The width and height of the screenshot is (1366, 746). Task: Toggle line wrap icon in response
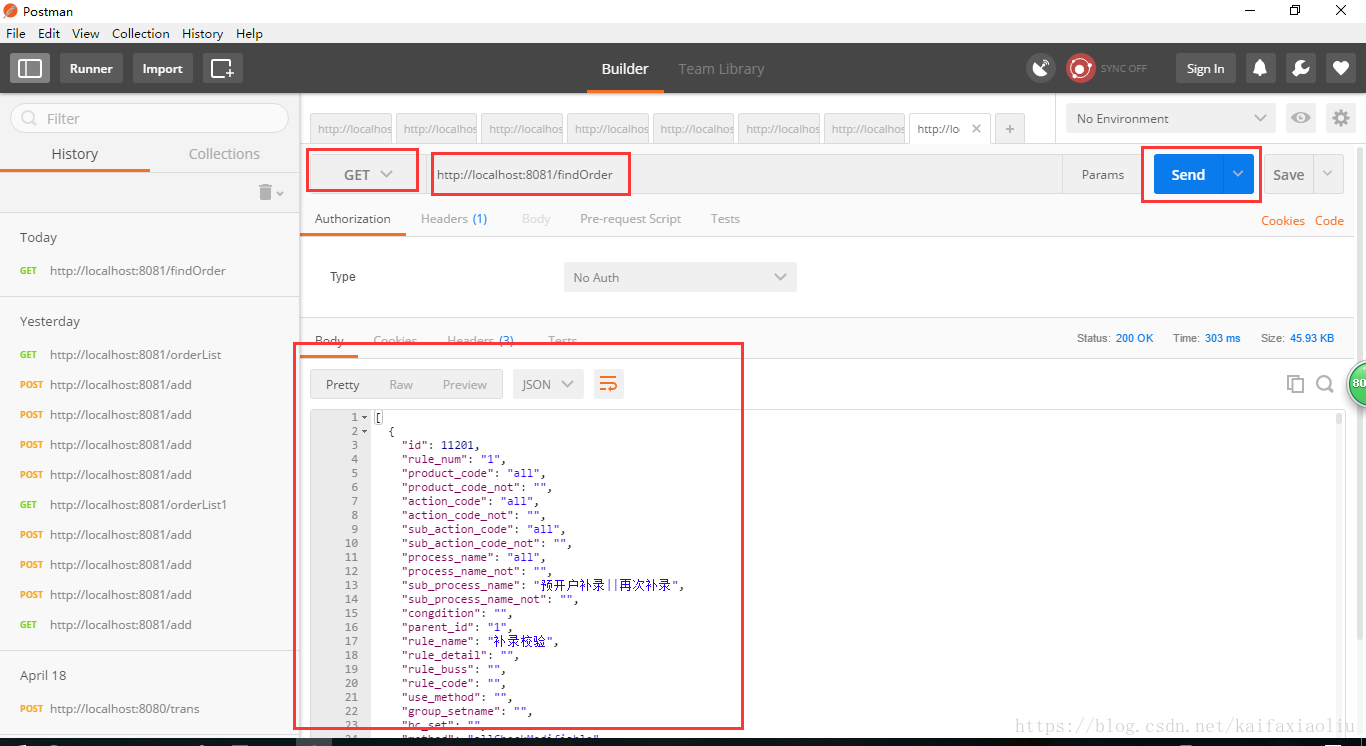[x=608, y=384]
